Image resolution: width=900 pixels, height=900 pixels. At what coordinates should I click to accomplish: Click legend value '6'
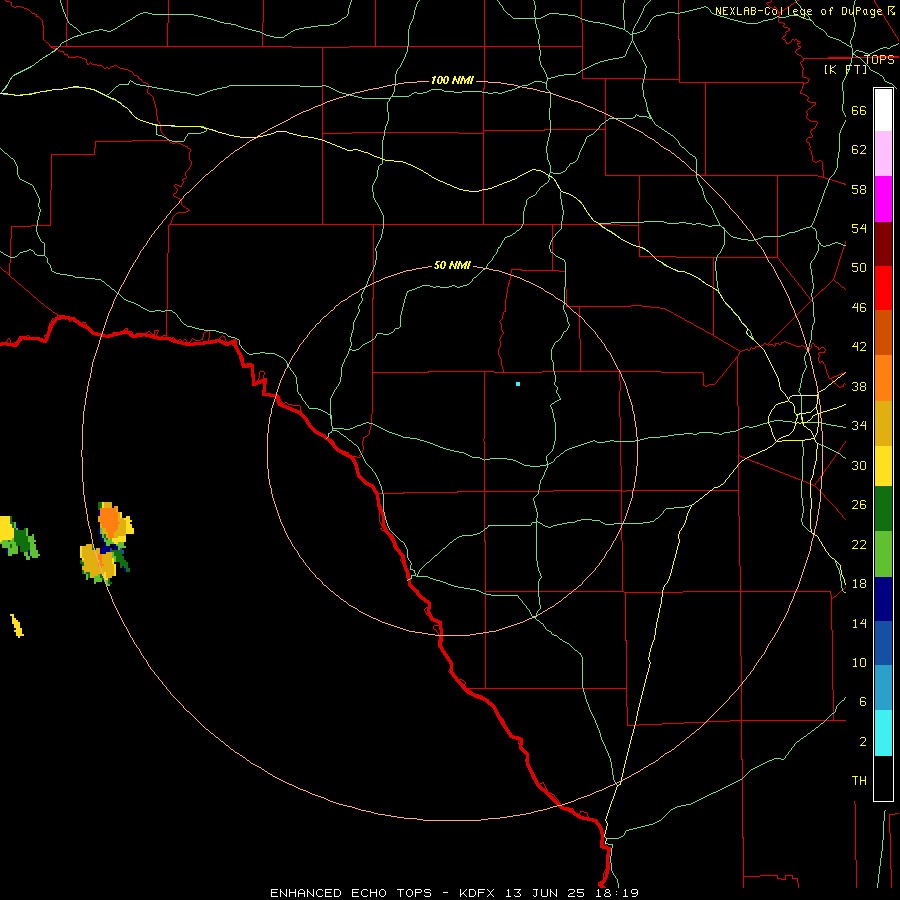[862, 702]
